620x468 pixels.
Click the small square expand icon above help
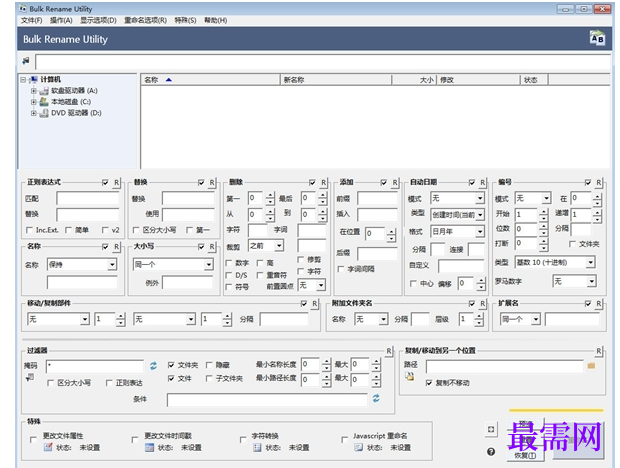click(491, 429)
